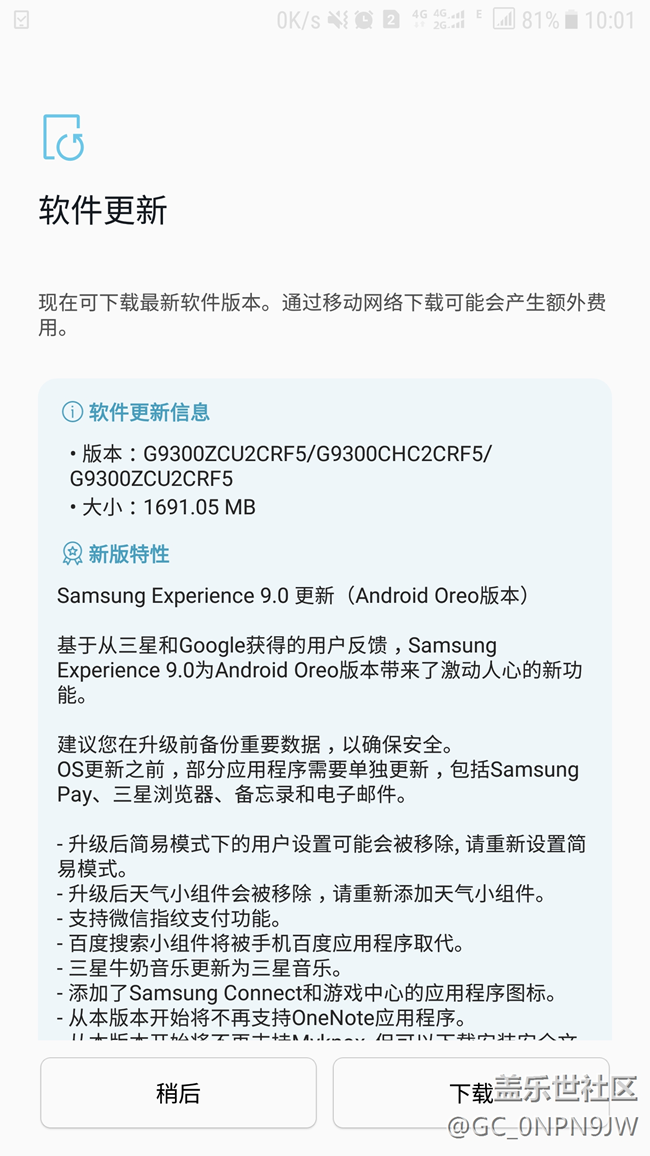Tap the 10:01 clock in status bar
Screen dimensions: 650x1156
tap(609, 20)
